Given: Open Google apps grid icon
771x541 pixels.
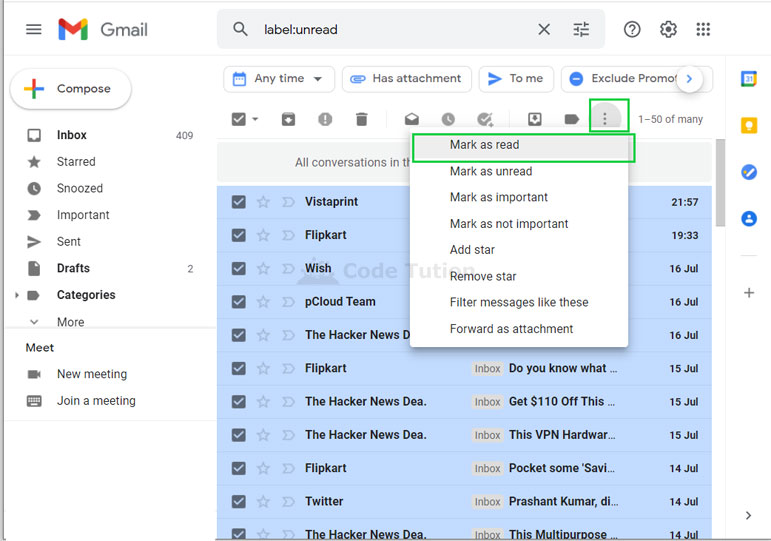Looking at the screenshot, I should click(x=703, y=30).
